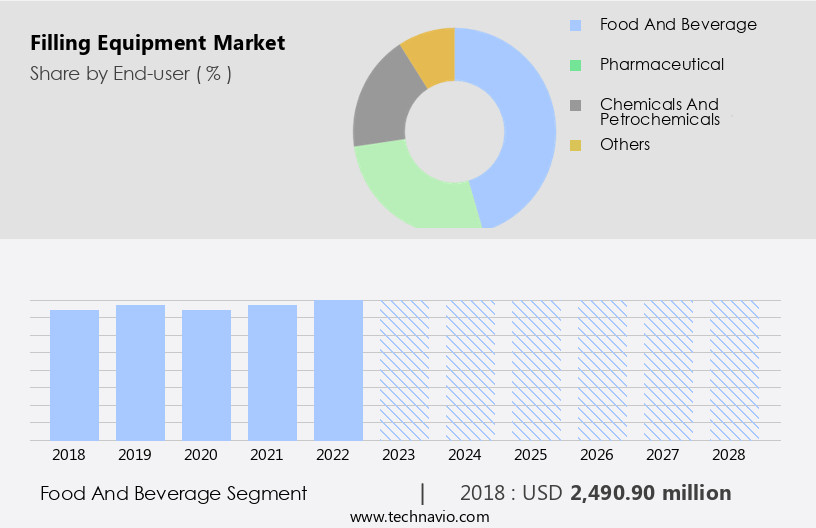Click the Filling Equipment Market title
This screenshot has height=528, width=816.
157,43
